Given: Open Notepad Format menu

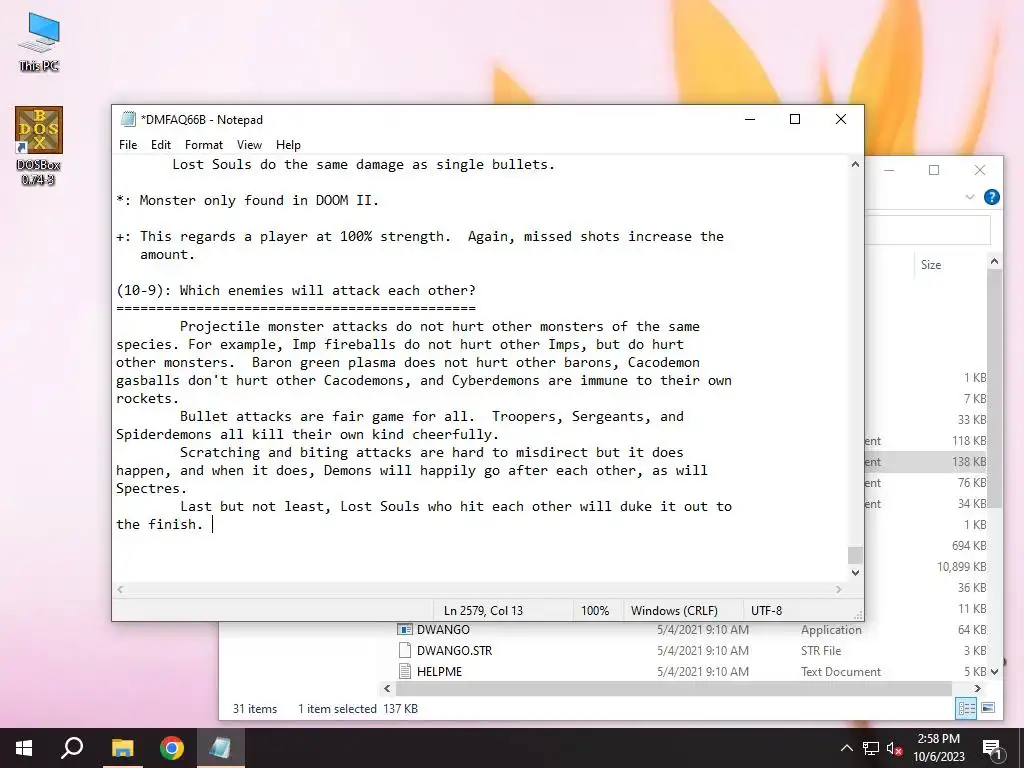Looking at the screenshot, I should (x=204, y=145).
